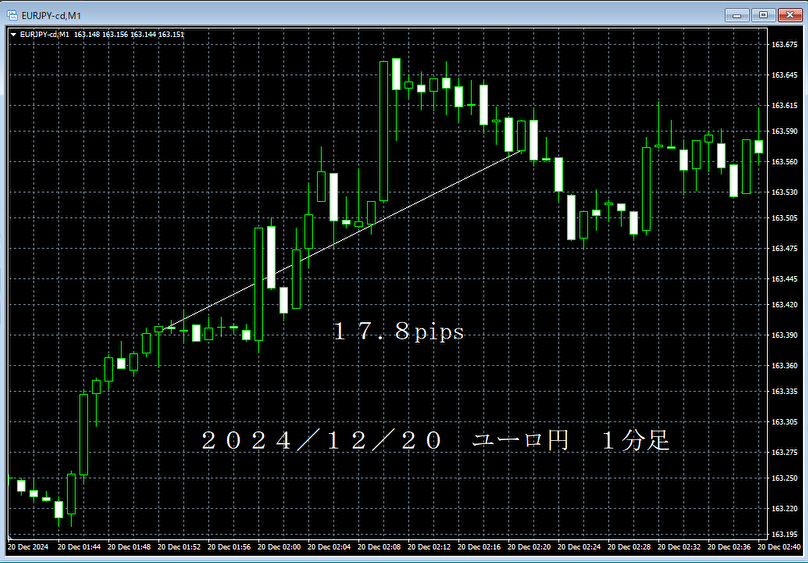The image size is (808, 563).
Task: Click the 163.195 price scale label
Action: click(x=784, y=534)
